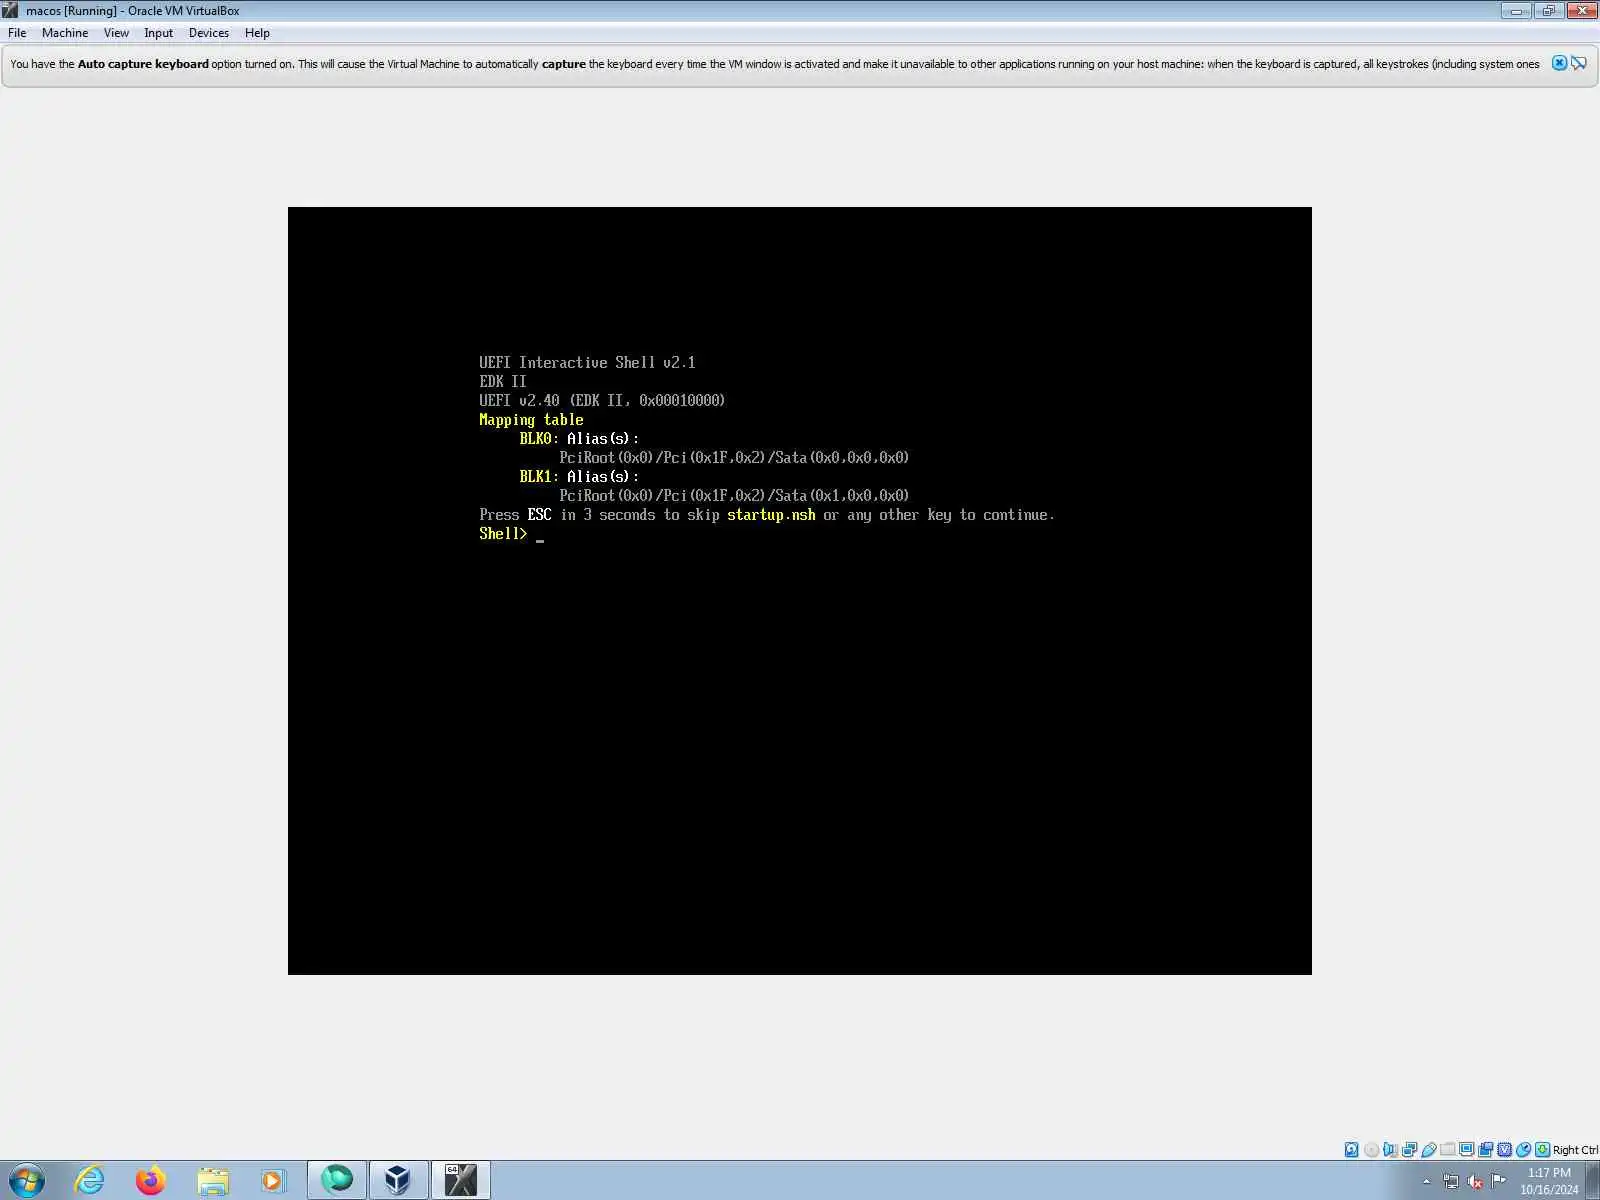Switch to the green swirl app in taskbar
Image resolution: width=1600 pixels, height=1200 pixels.
pyautogui.click(x=337, y=1180)
